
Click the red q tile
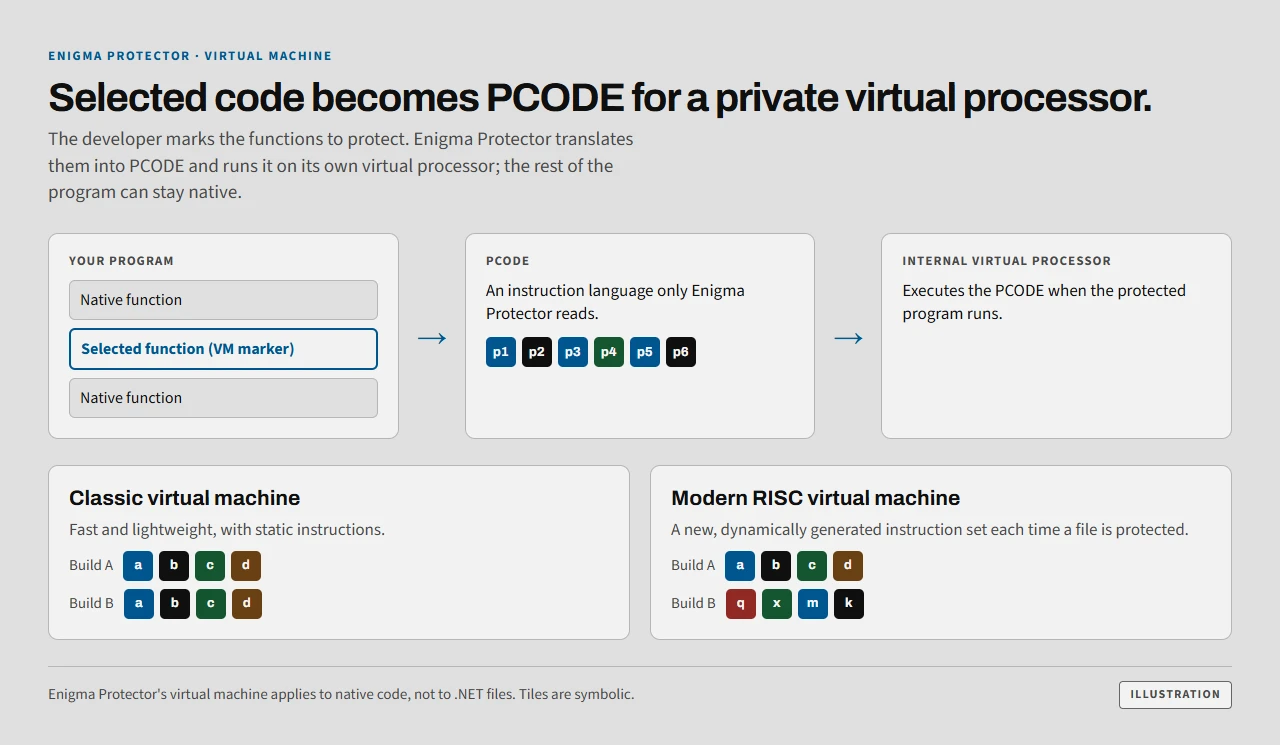point(741,604)
